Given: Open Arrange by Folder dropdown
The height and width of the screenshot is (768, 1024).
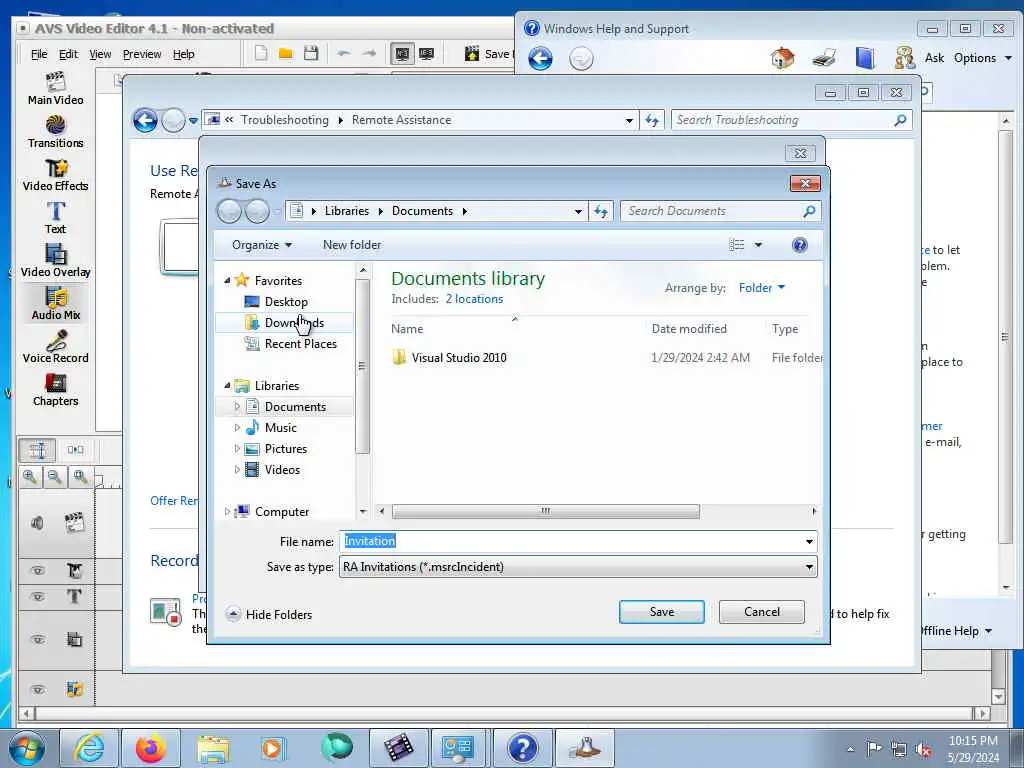Looking at the screenshot, I should click(761, 287).
